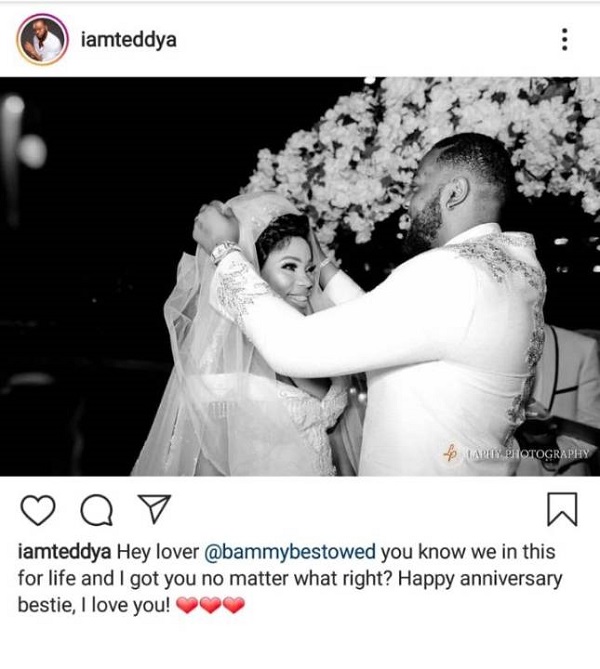
Task: Open the three-dot more options menu
Action: [564, 40]
